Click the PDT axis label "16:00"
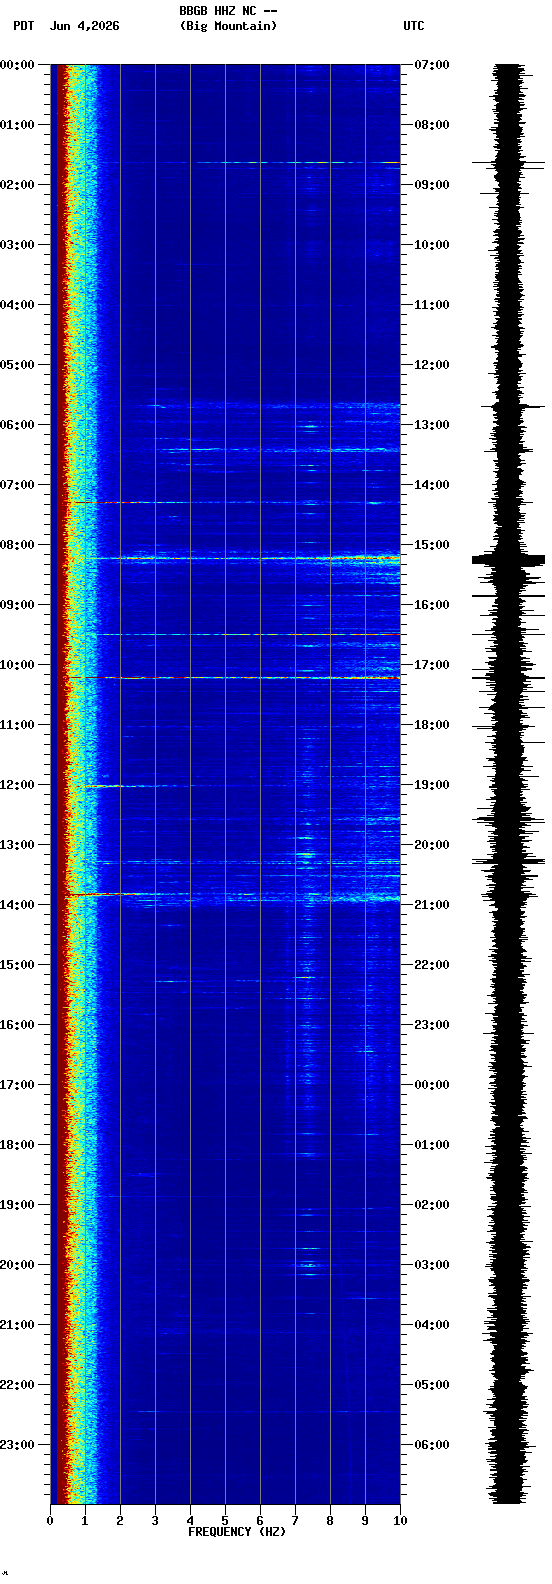Screen dimensions: 552x1584 [x=17, y=1025]
